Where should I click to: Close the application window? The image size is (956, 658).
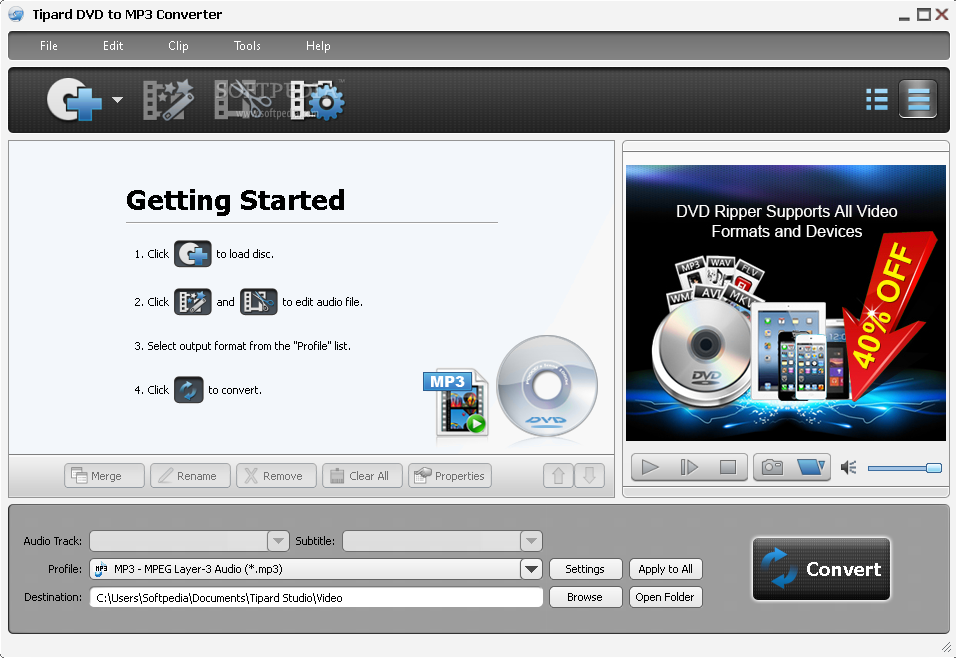coord(942,15)
